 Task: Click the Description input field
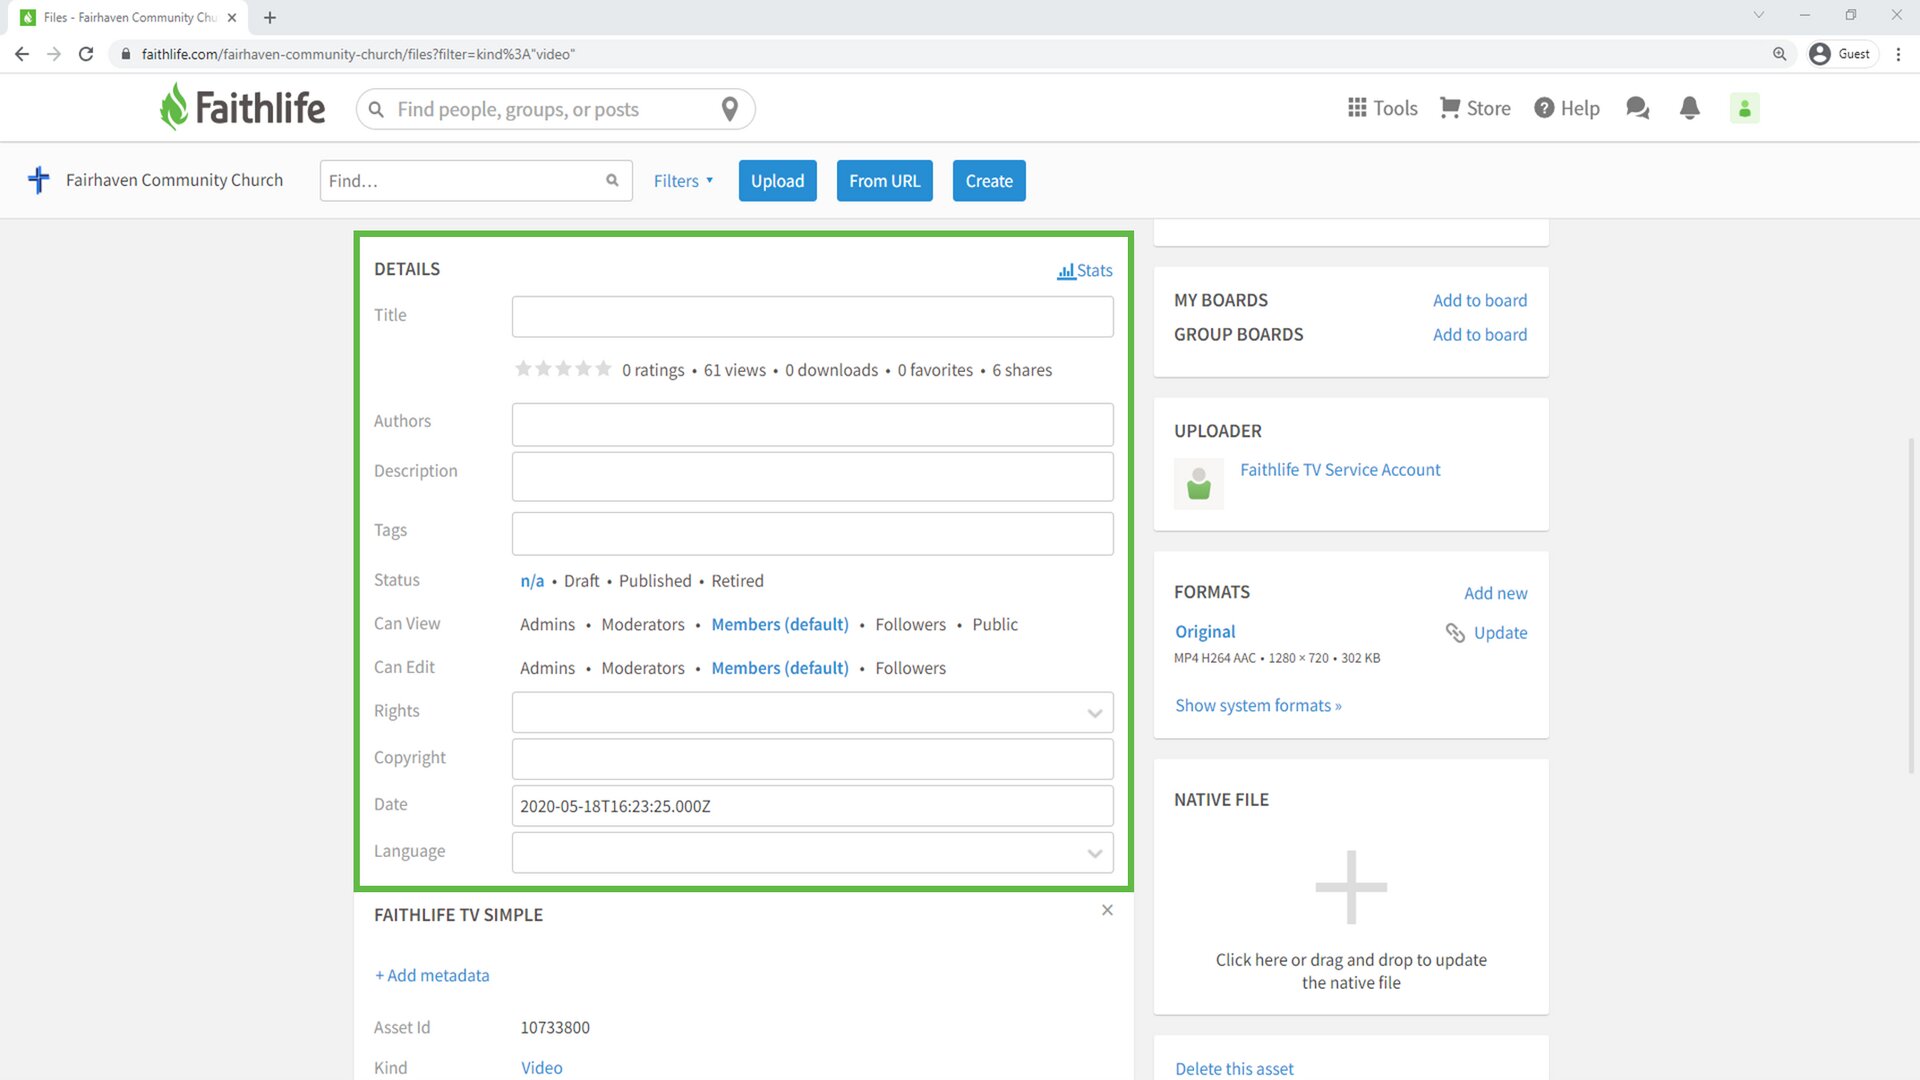coord(812,476)
